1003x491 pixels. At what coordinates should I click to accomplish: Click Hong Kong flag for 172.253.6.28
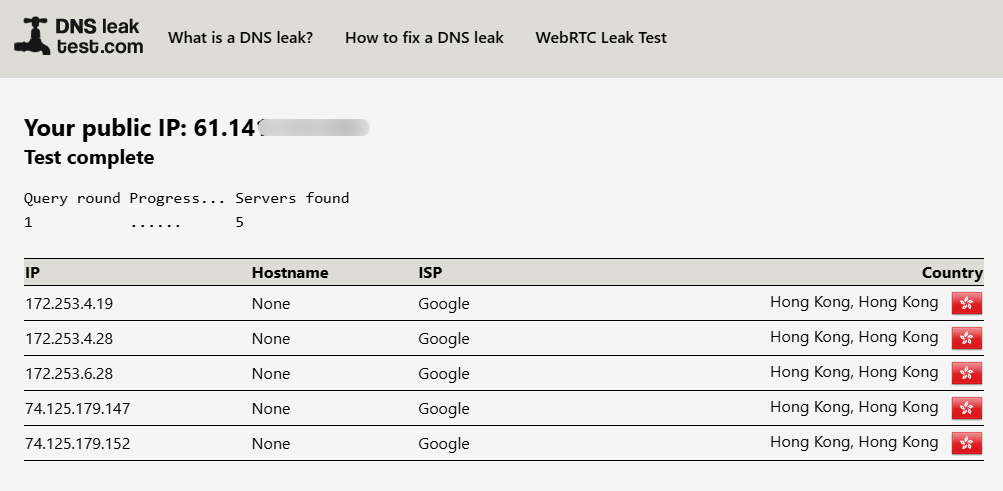[x=966, y=373]
